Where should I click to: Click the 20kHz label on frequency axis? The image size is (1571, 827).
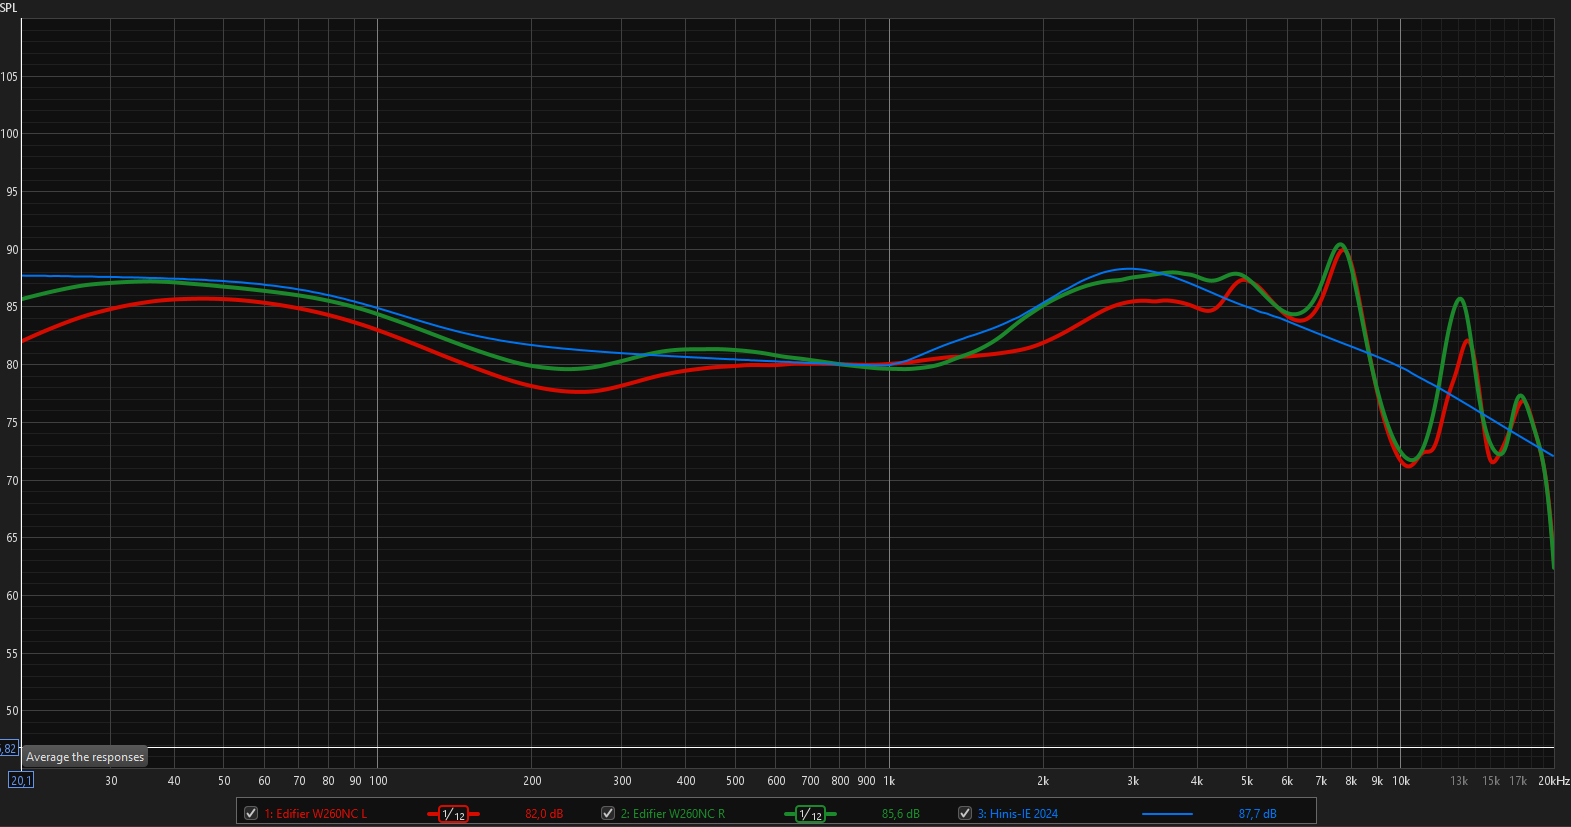click(x=1553, y=781)
